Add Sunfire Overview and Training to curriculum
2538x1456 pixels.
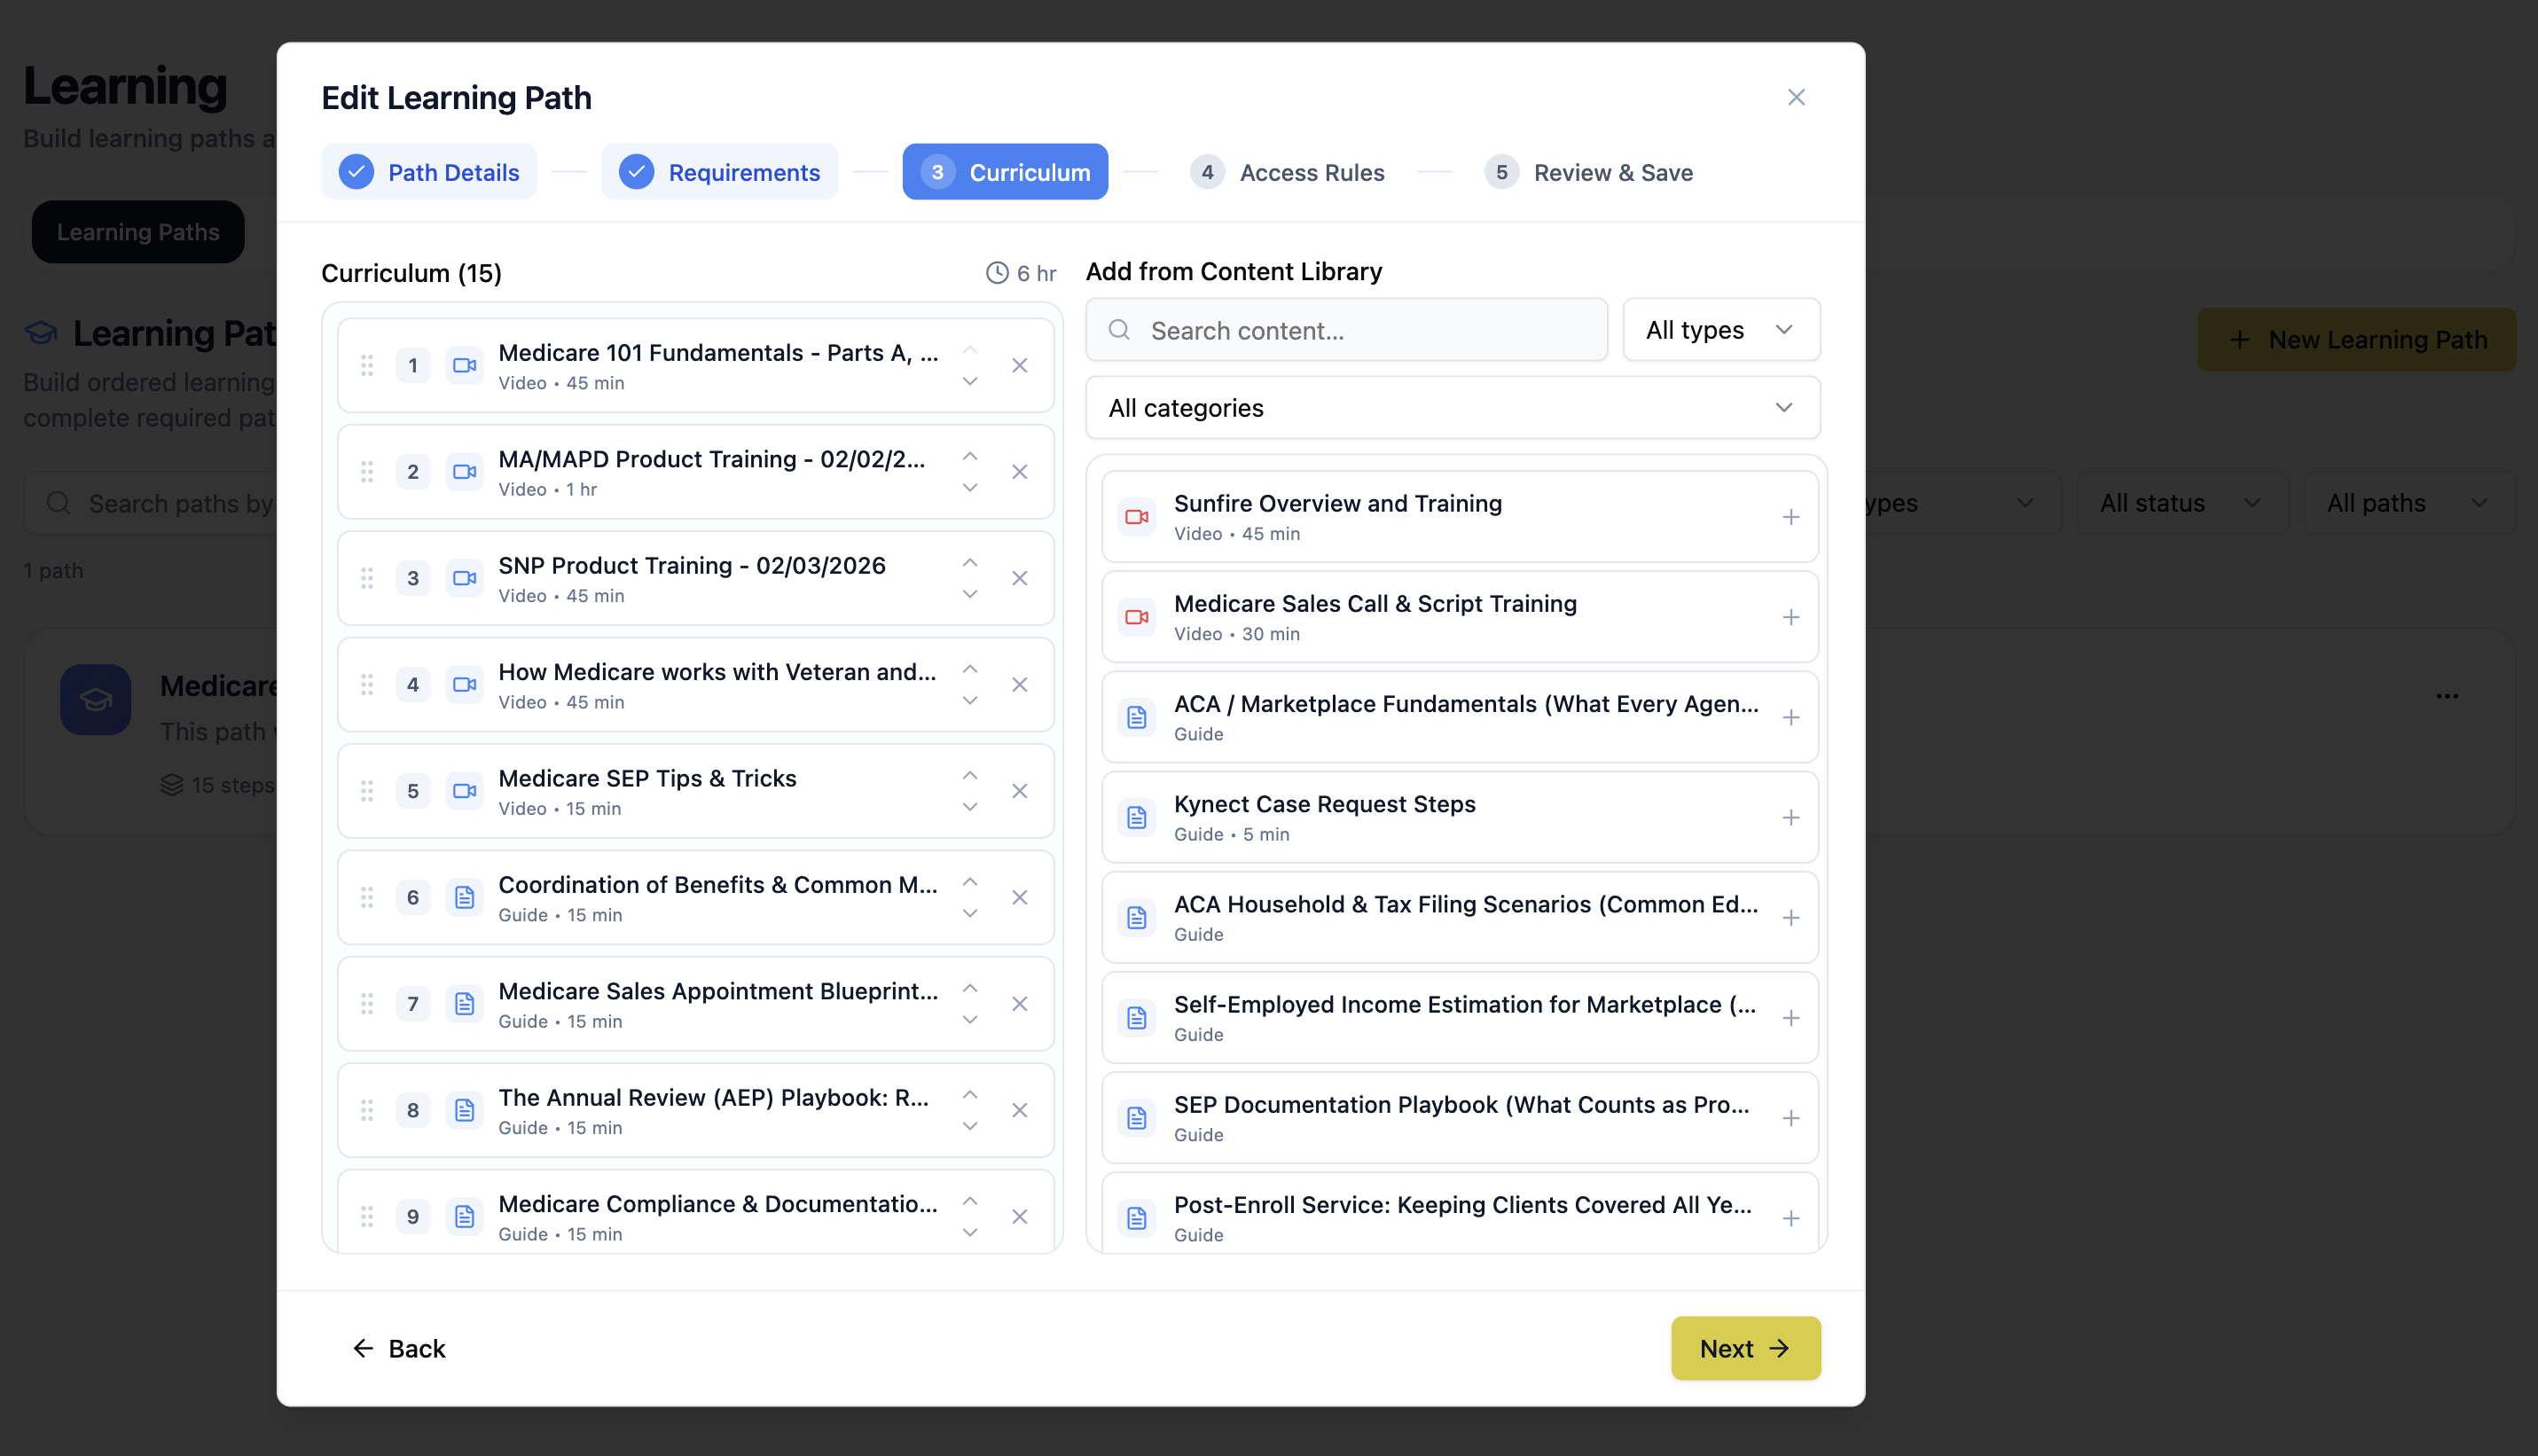click(x=1790, y=517)
